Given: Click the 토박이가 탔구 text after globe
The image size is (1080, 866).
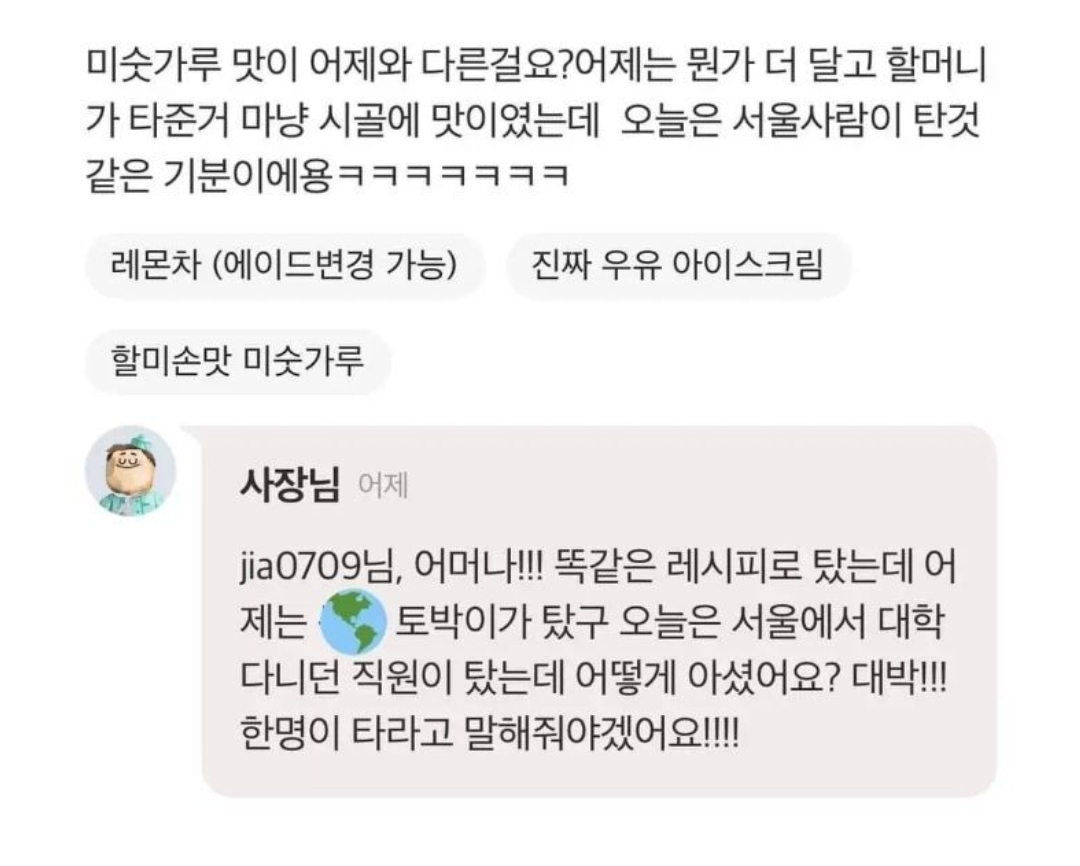Looking at the screenshot, I should coord(501,622).
